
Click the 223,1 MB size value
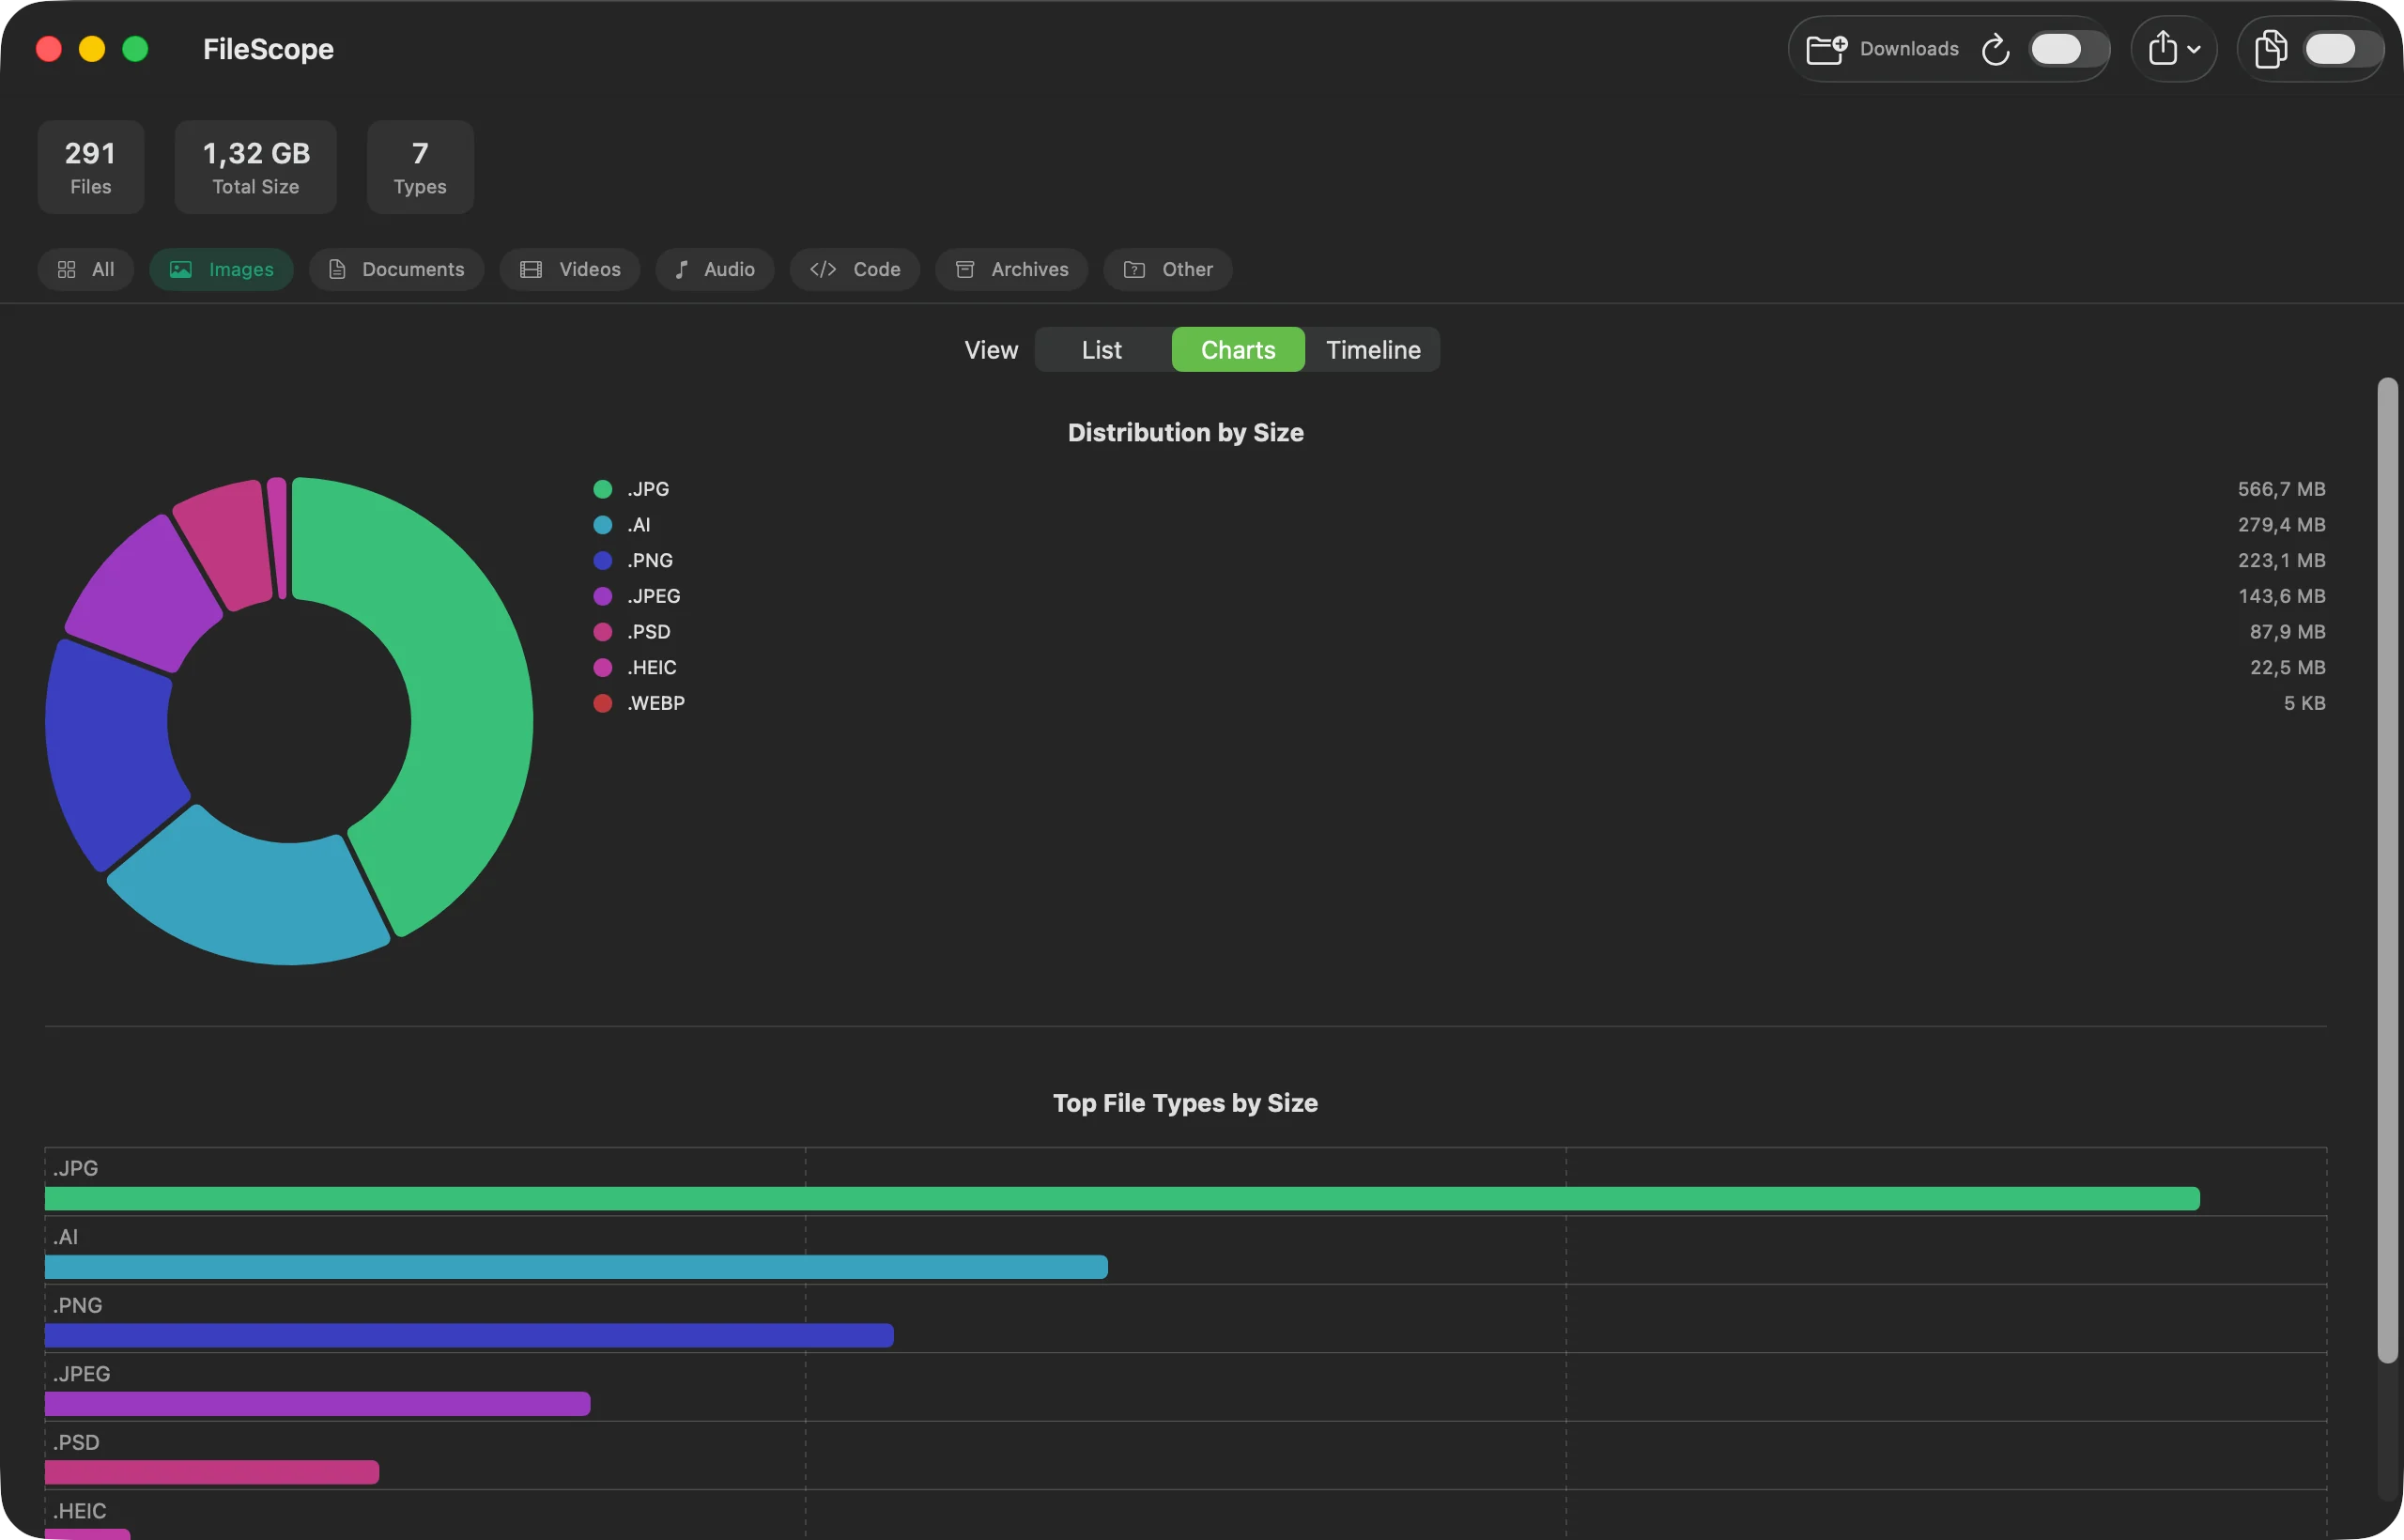[2281, 561]
